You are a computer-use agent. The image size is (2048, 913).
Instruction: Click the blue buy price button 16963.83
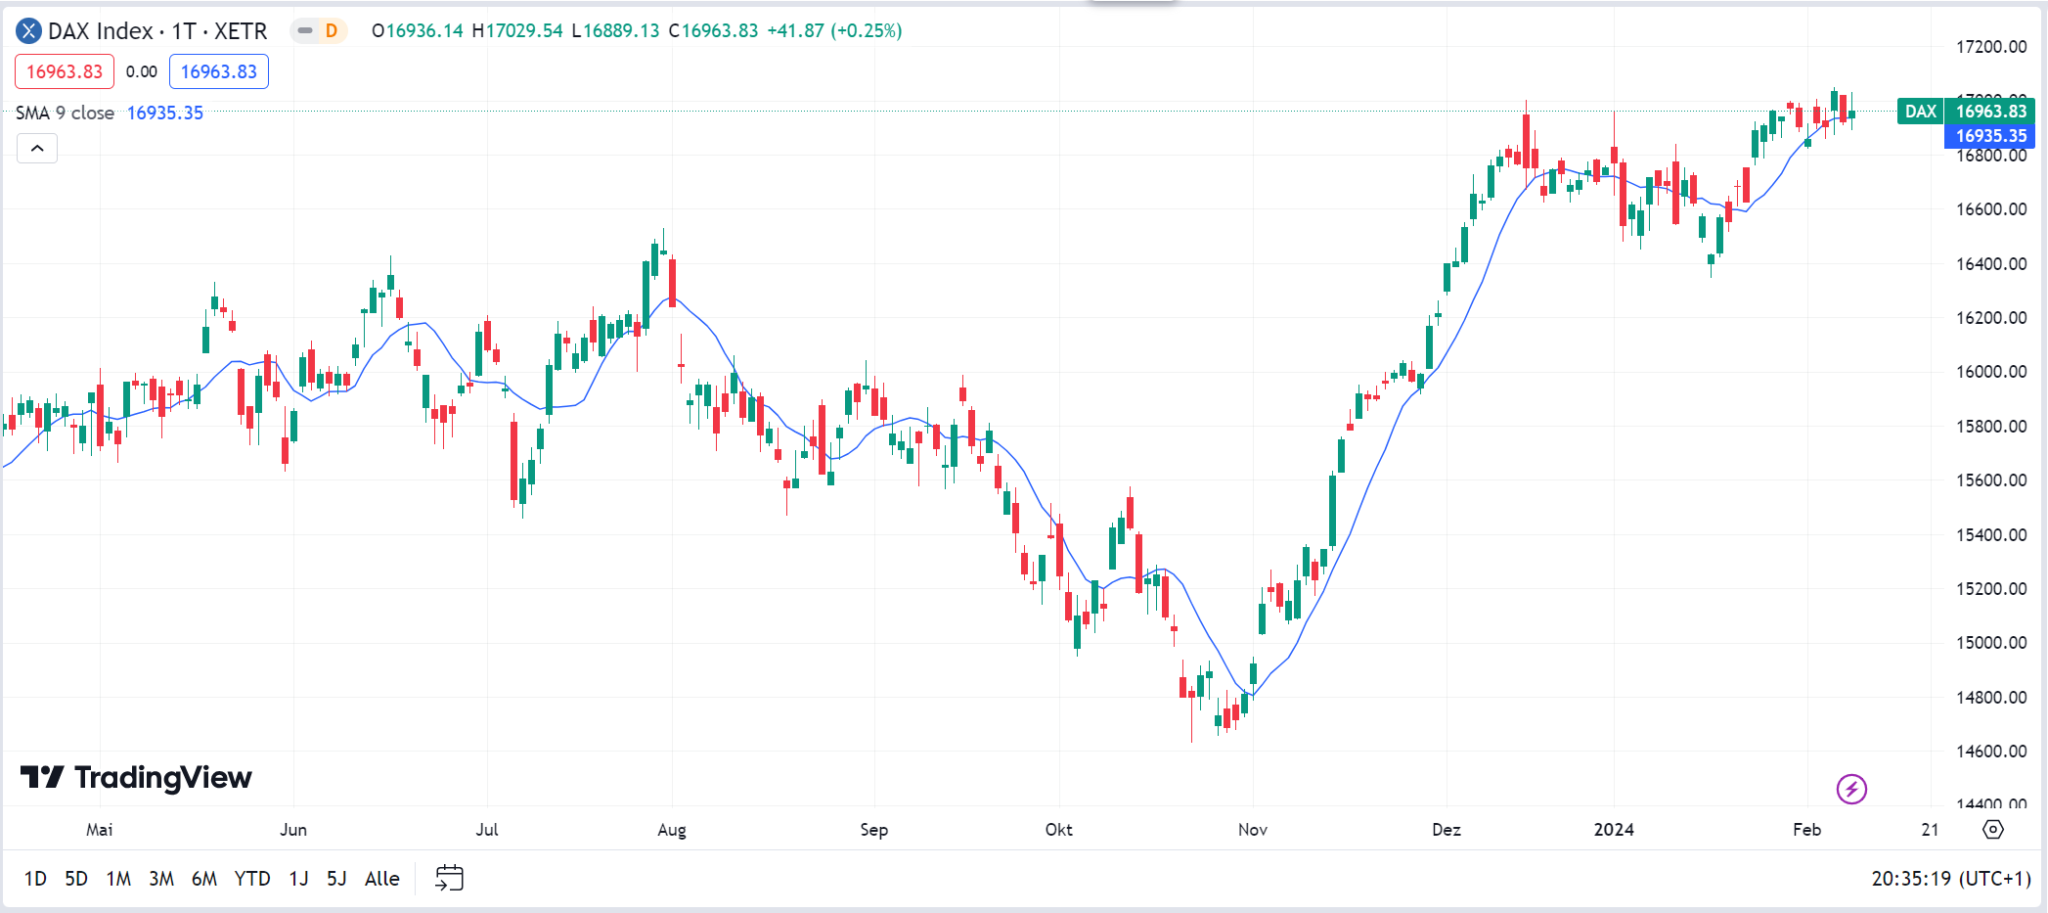(x=219, y=71)
